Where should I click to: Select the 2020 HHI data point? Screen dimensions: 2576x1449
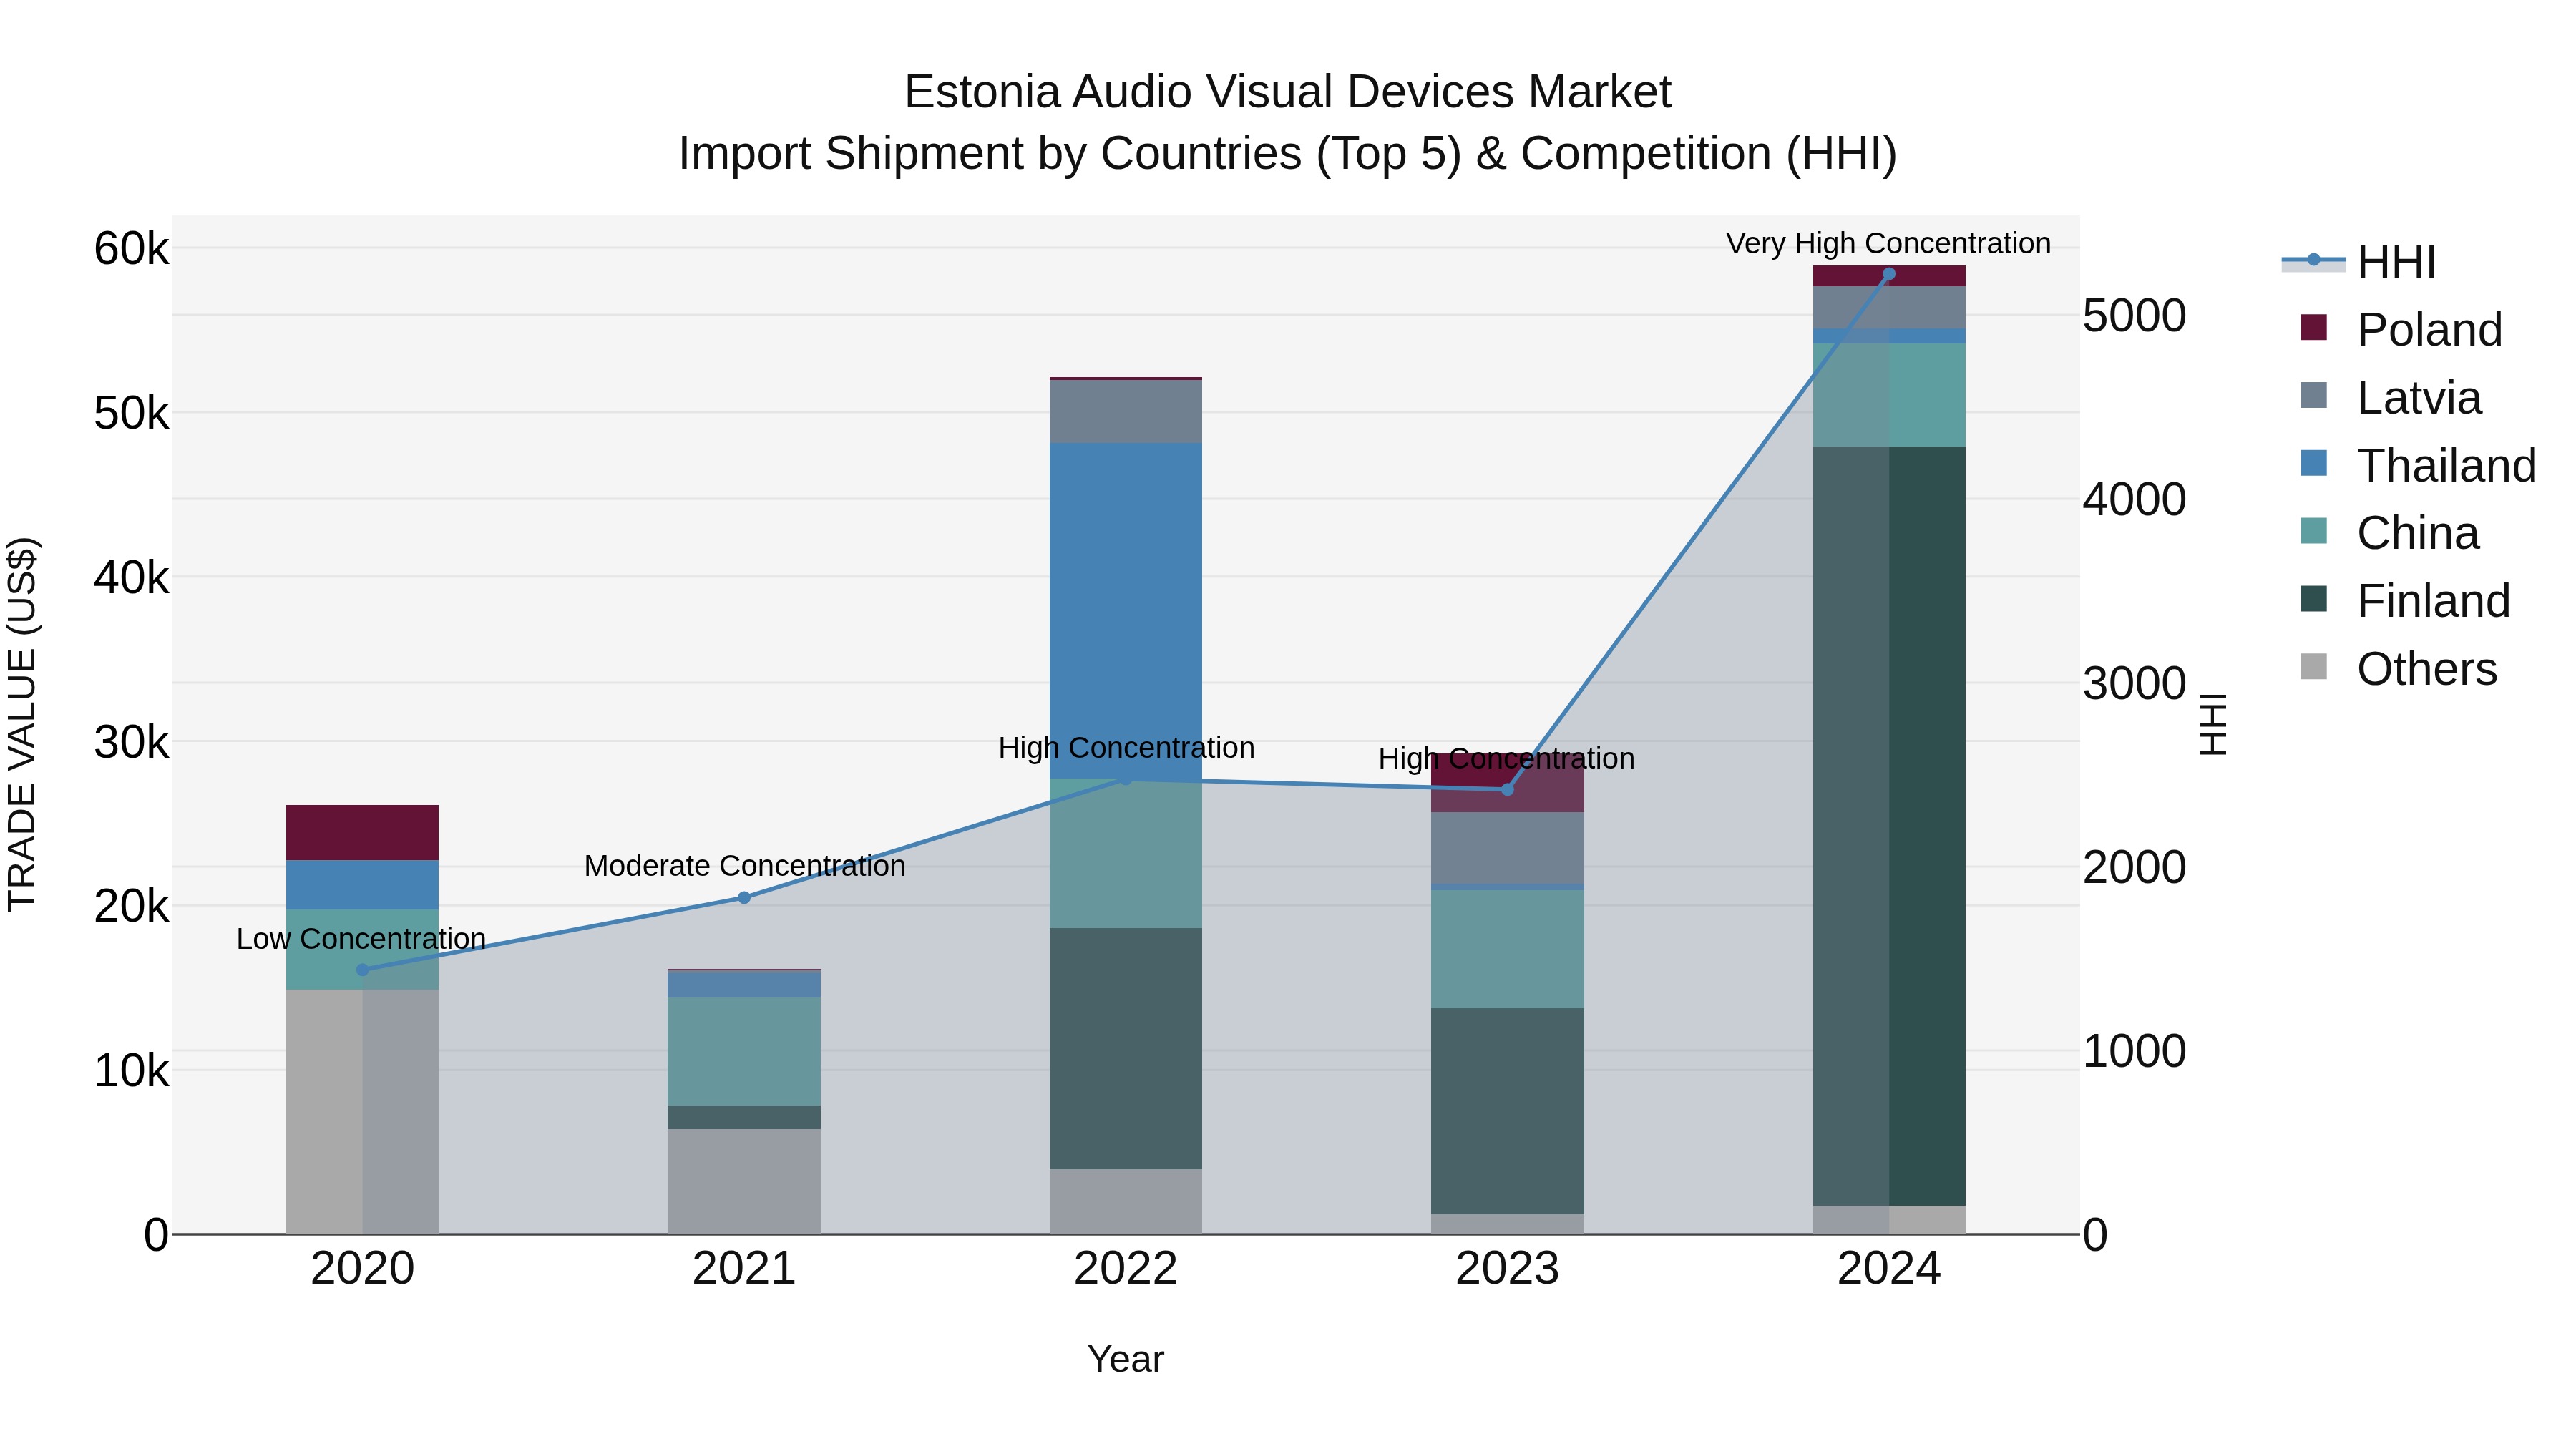(x=362, y=970)
